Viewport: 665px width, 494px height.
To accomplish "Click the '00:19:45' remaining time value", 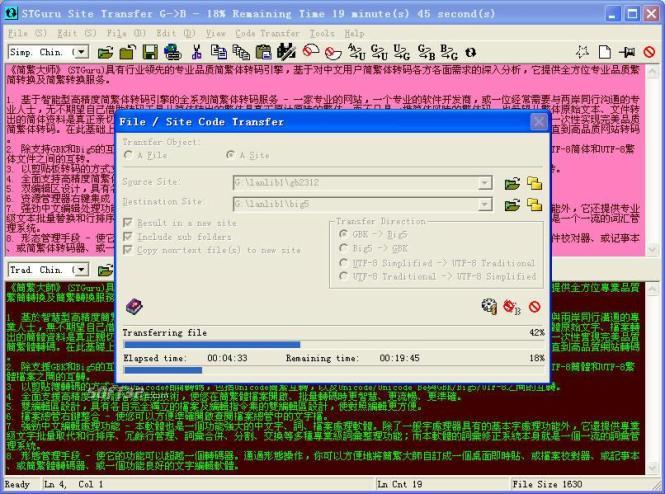I will (x=400, y=358).
